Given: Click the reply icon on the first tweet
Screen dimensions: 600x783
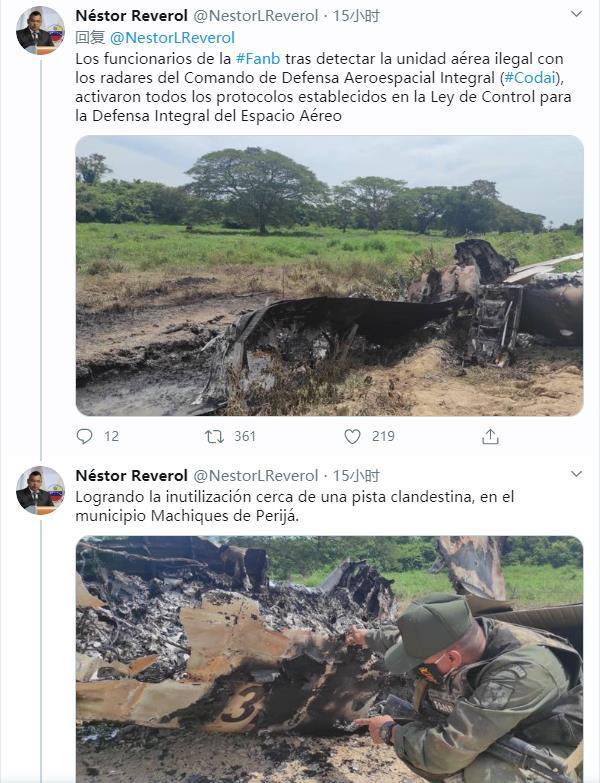Looking at the screenshot, I should (x=85, y=436).
